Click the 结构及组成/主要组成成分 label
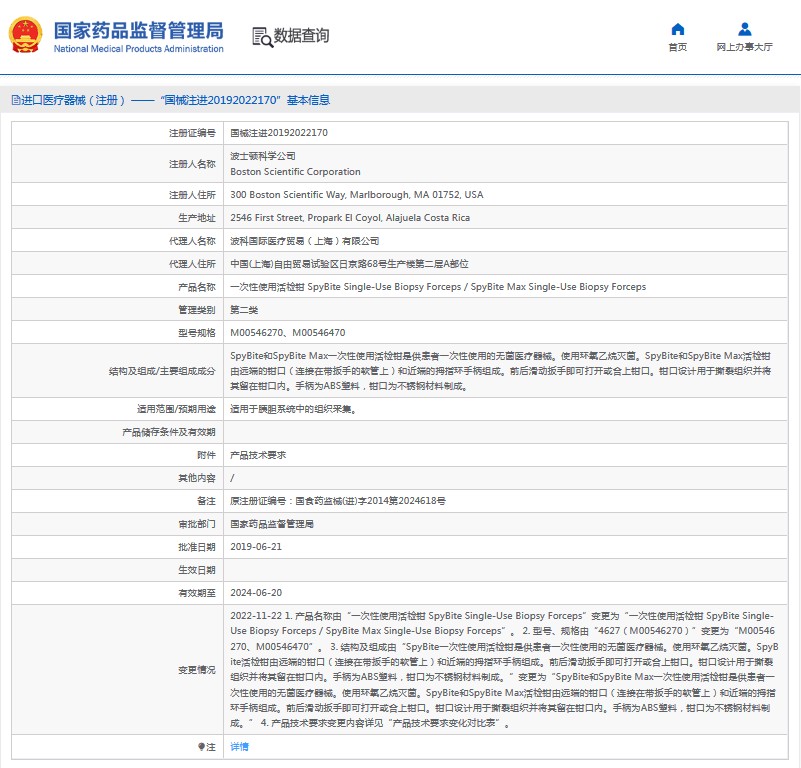 coord(162,371)
